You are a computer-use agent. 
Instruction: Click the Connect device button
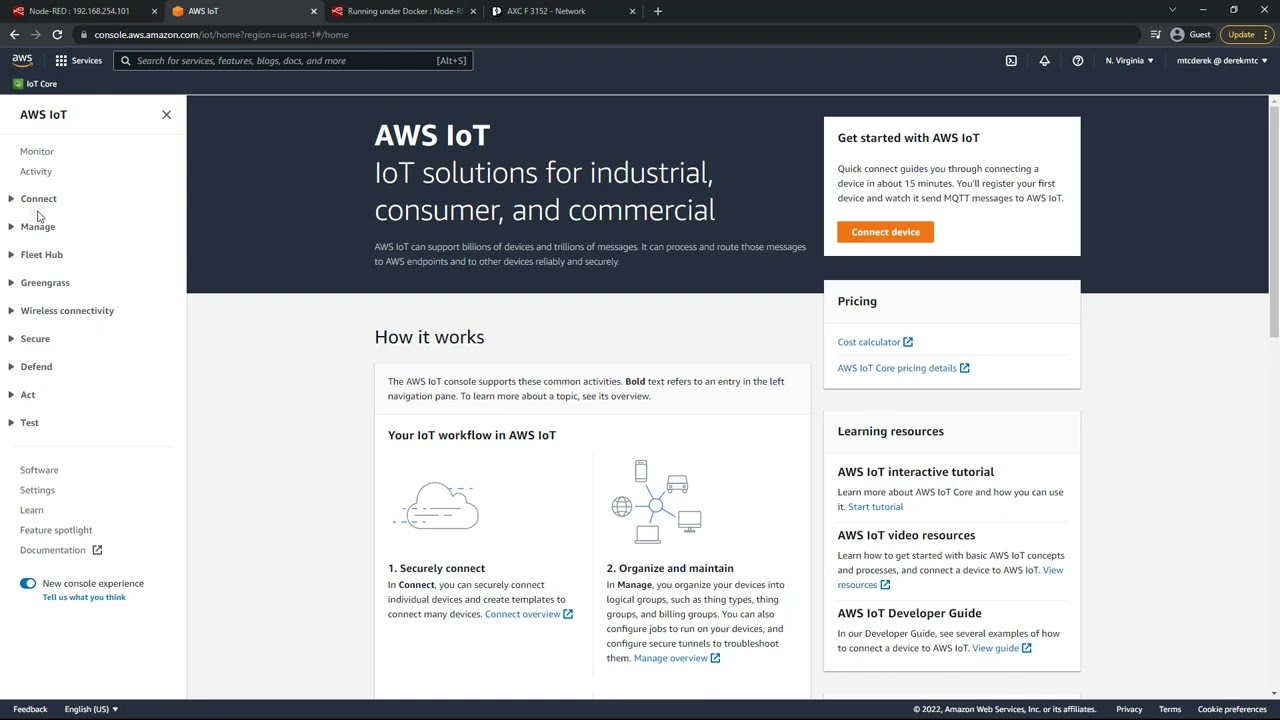tap(885, 232)
